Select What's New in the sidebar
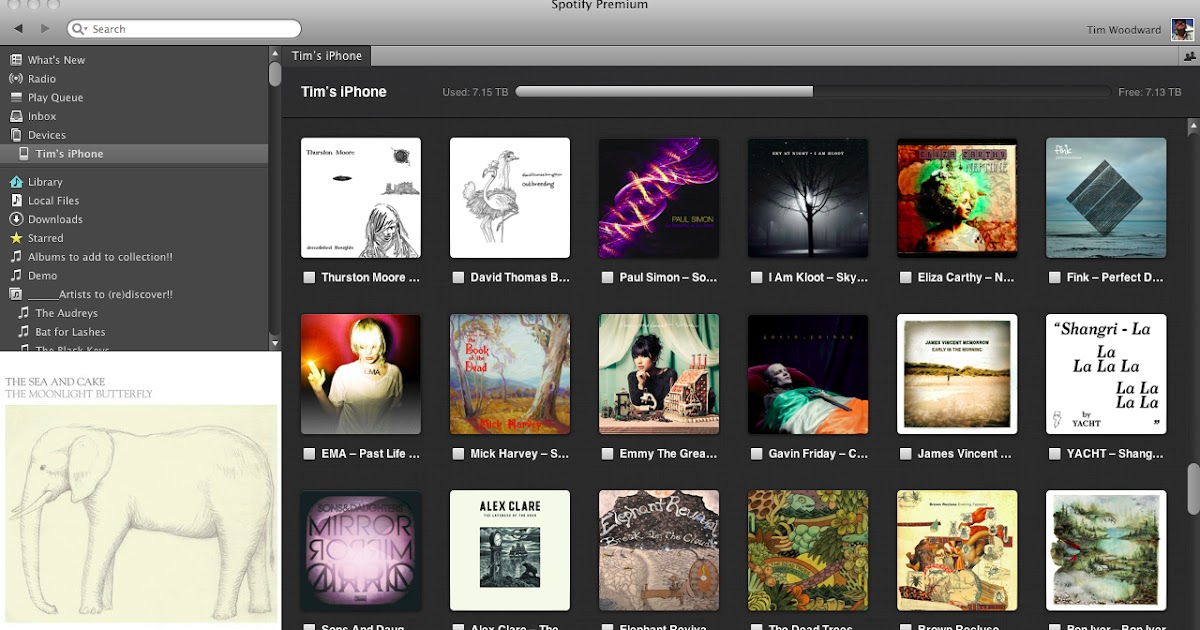Viewport: 1200px width, 630px height. pos(56,60)
